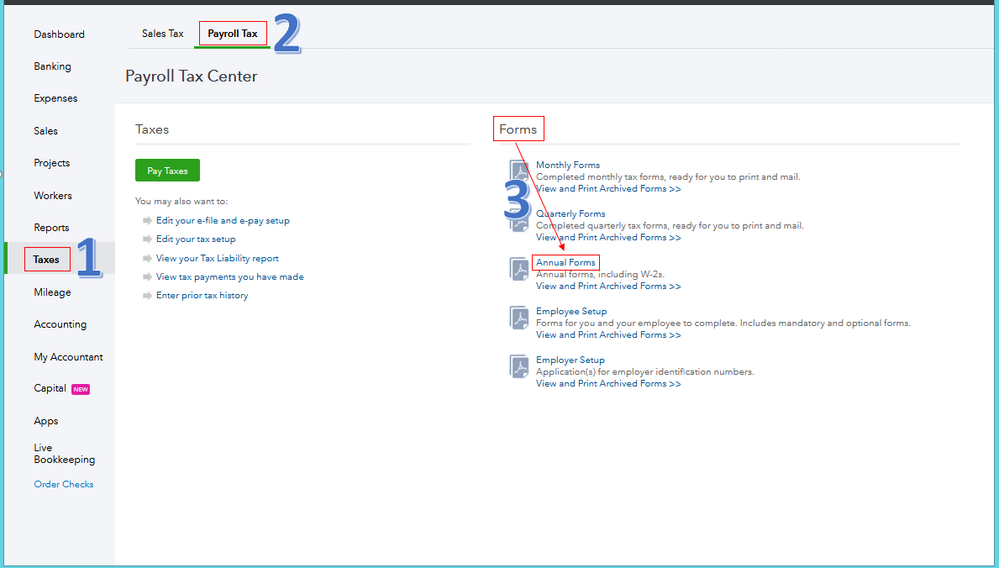Screen dimensions: 999x568
Task: Click arrow bullet beside Enter prior tax history
Action: [147, 295]
